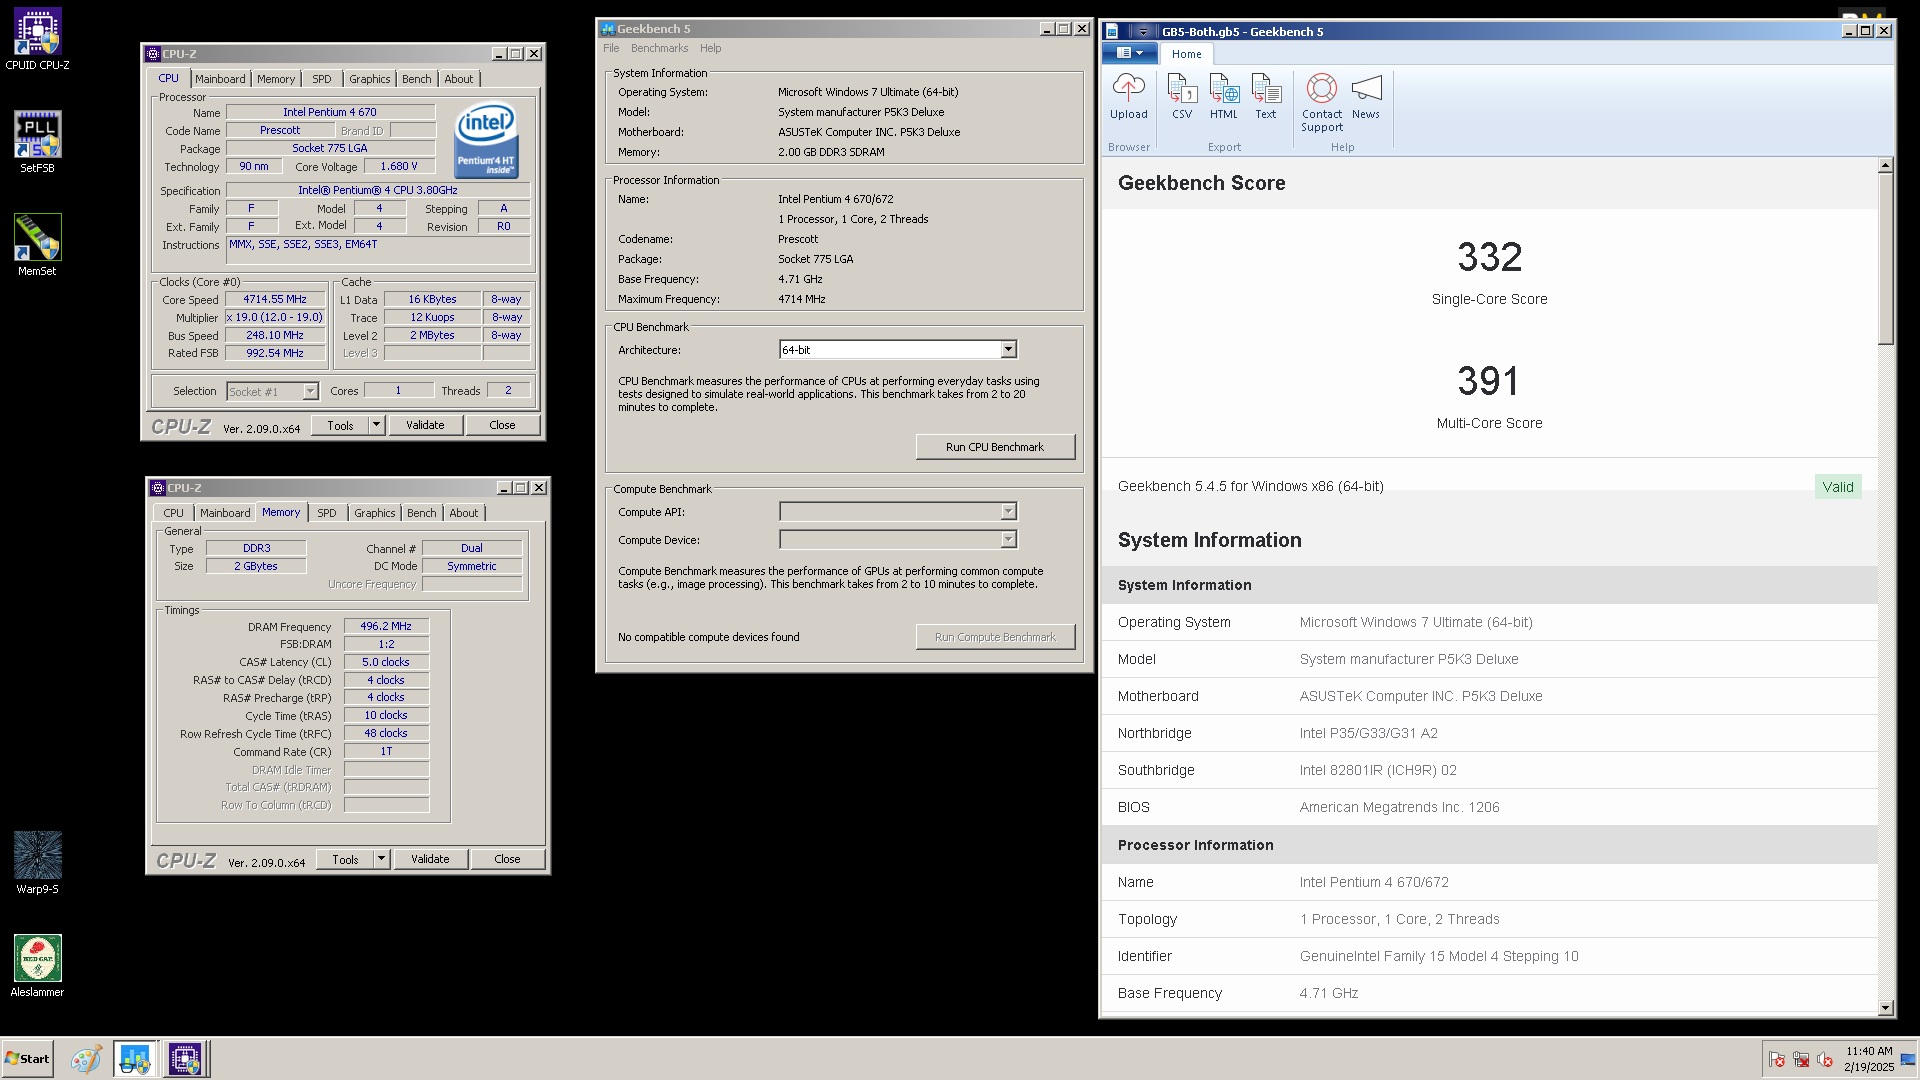Image resolution: width=1920 pixels, height=1080 pixels.
Task: Click the Valid status badge
Action: [x=1837, y=487]
